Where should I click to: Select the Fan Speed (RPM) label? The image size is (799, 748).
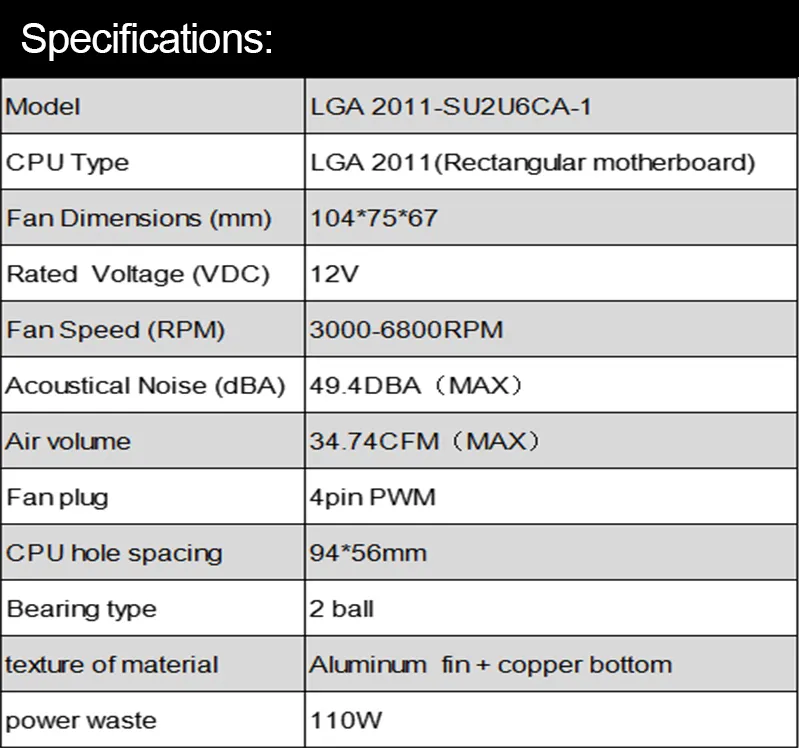[116, 330]
